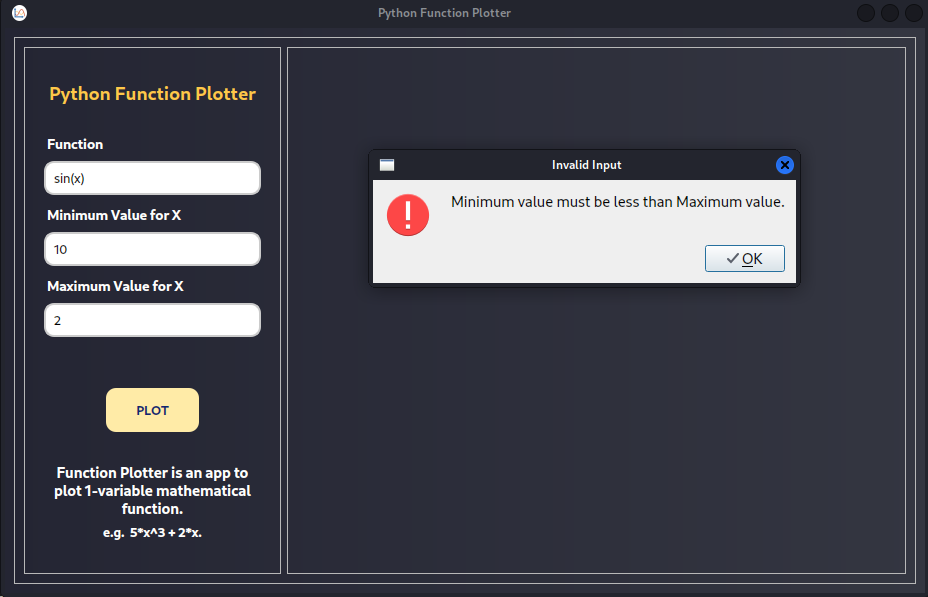Focus the Function input containing sin(x)
The width and height of the screenshot is (928, 597).
click(x=152, y=178)
